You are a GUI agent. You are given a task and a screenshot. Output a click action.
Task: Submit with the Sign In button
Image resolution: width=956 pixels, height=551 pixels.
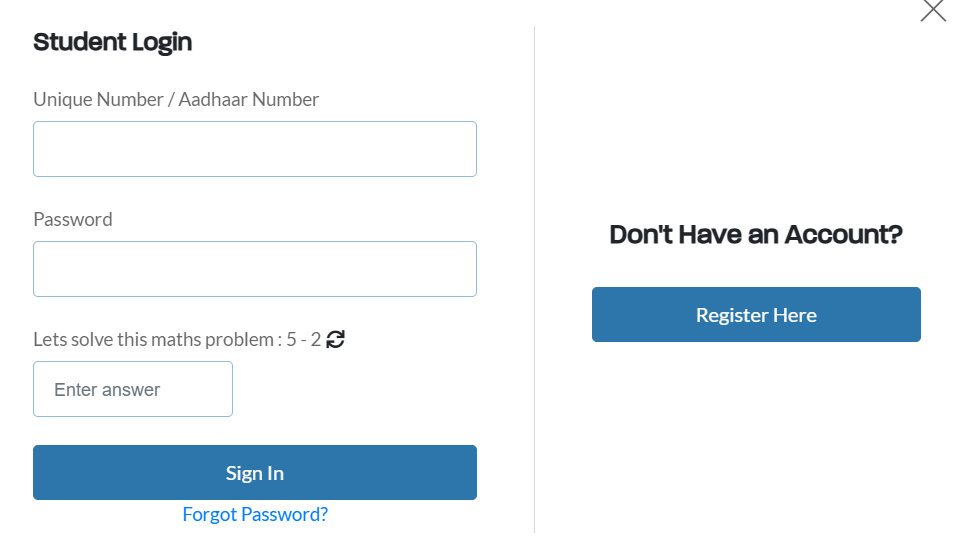coord(255,472)
